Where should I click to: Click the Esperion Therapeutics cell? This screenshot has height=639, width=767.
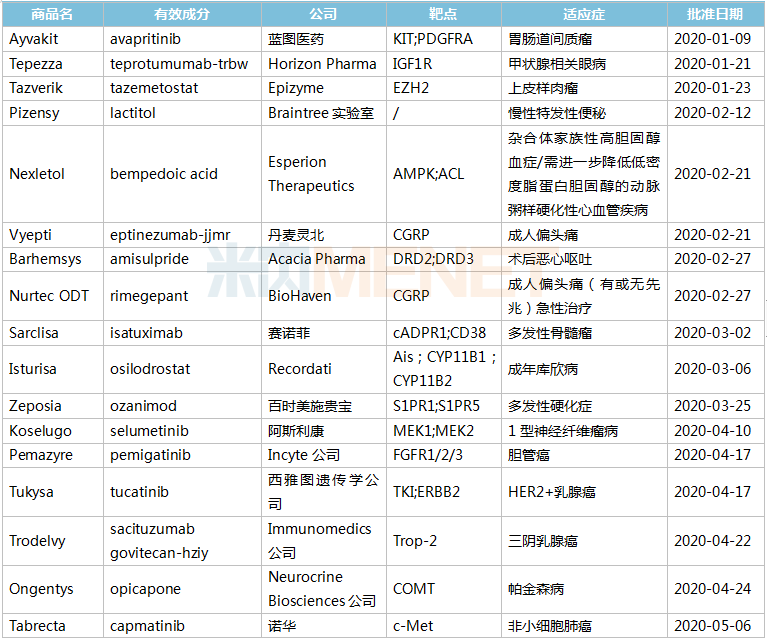pos(323,174)
